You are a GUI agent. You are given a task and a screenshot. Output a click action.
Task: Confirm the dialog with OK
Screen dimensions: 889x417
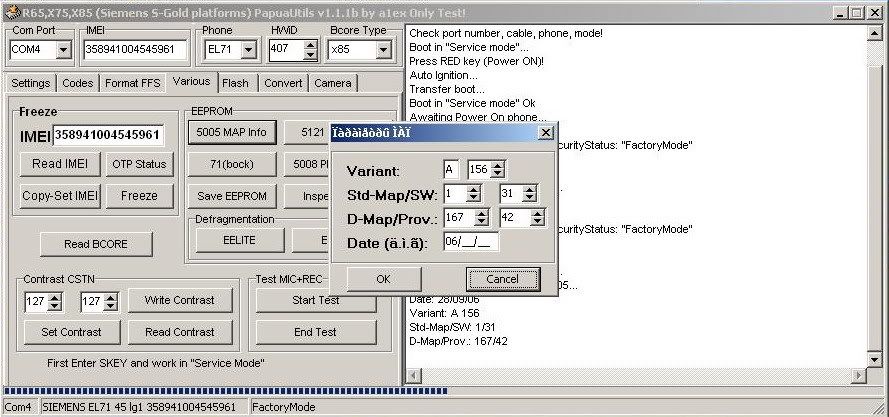384,279
